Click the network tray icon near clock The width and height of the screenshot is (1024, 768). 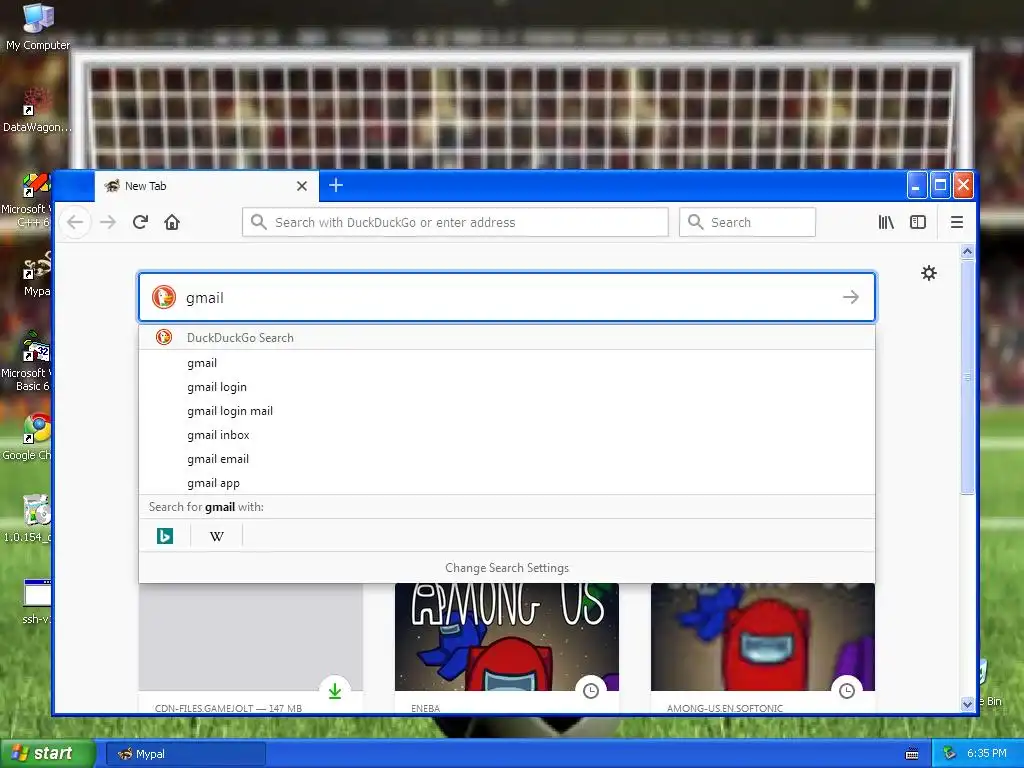[950, 754]
